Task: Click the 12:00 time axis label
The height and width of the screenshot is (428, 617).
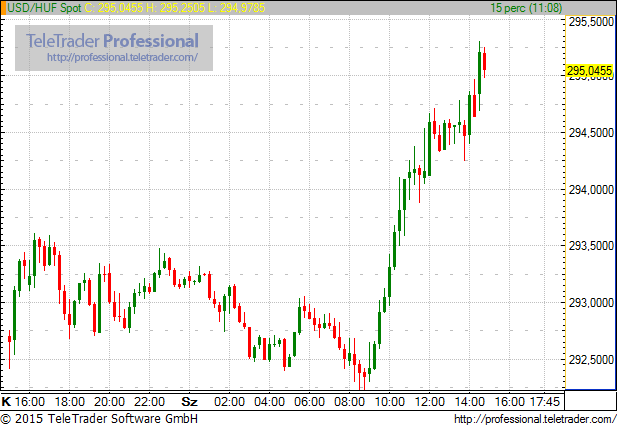Action: tap(430, 402)
